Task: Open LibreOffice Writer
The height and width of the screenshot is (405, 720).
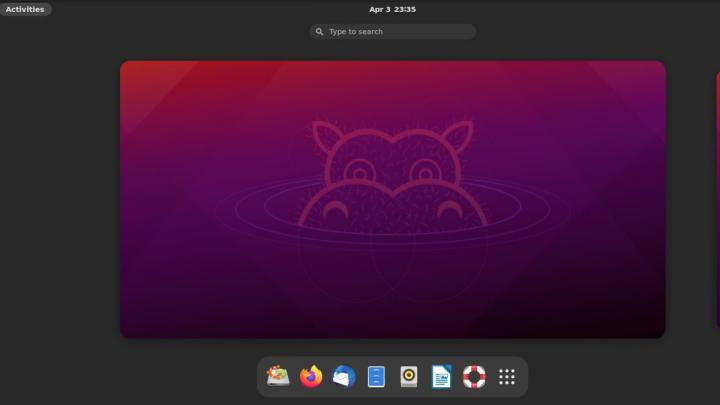Action: [441, 377]
